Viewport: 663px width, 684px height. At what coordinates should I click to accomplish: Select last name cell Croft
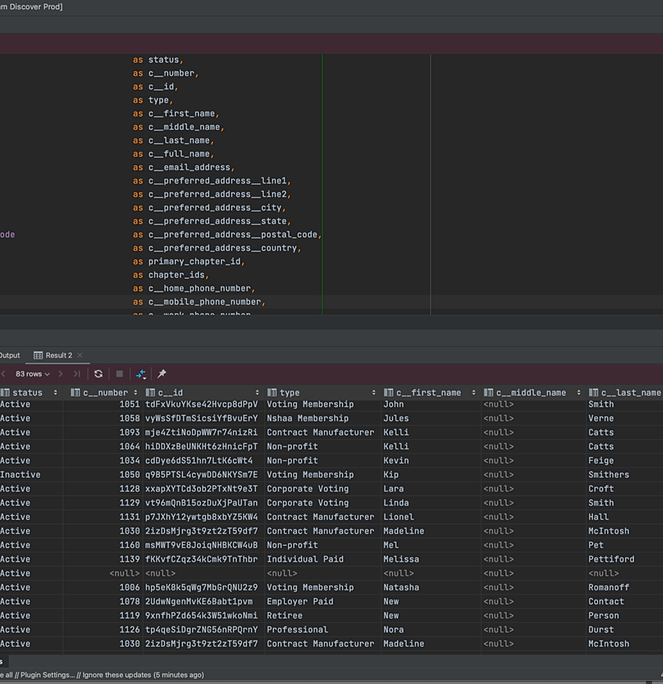[x=601, y=489]
